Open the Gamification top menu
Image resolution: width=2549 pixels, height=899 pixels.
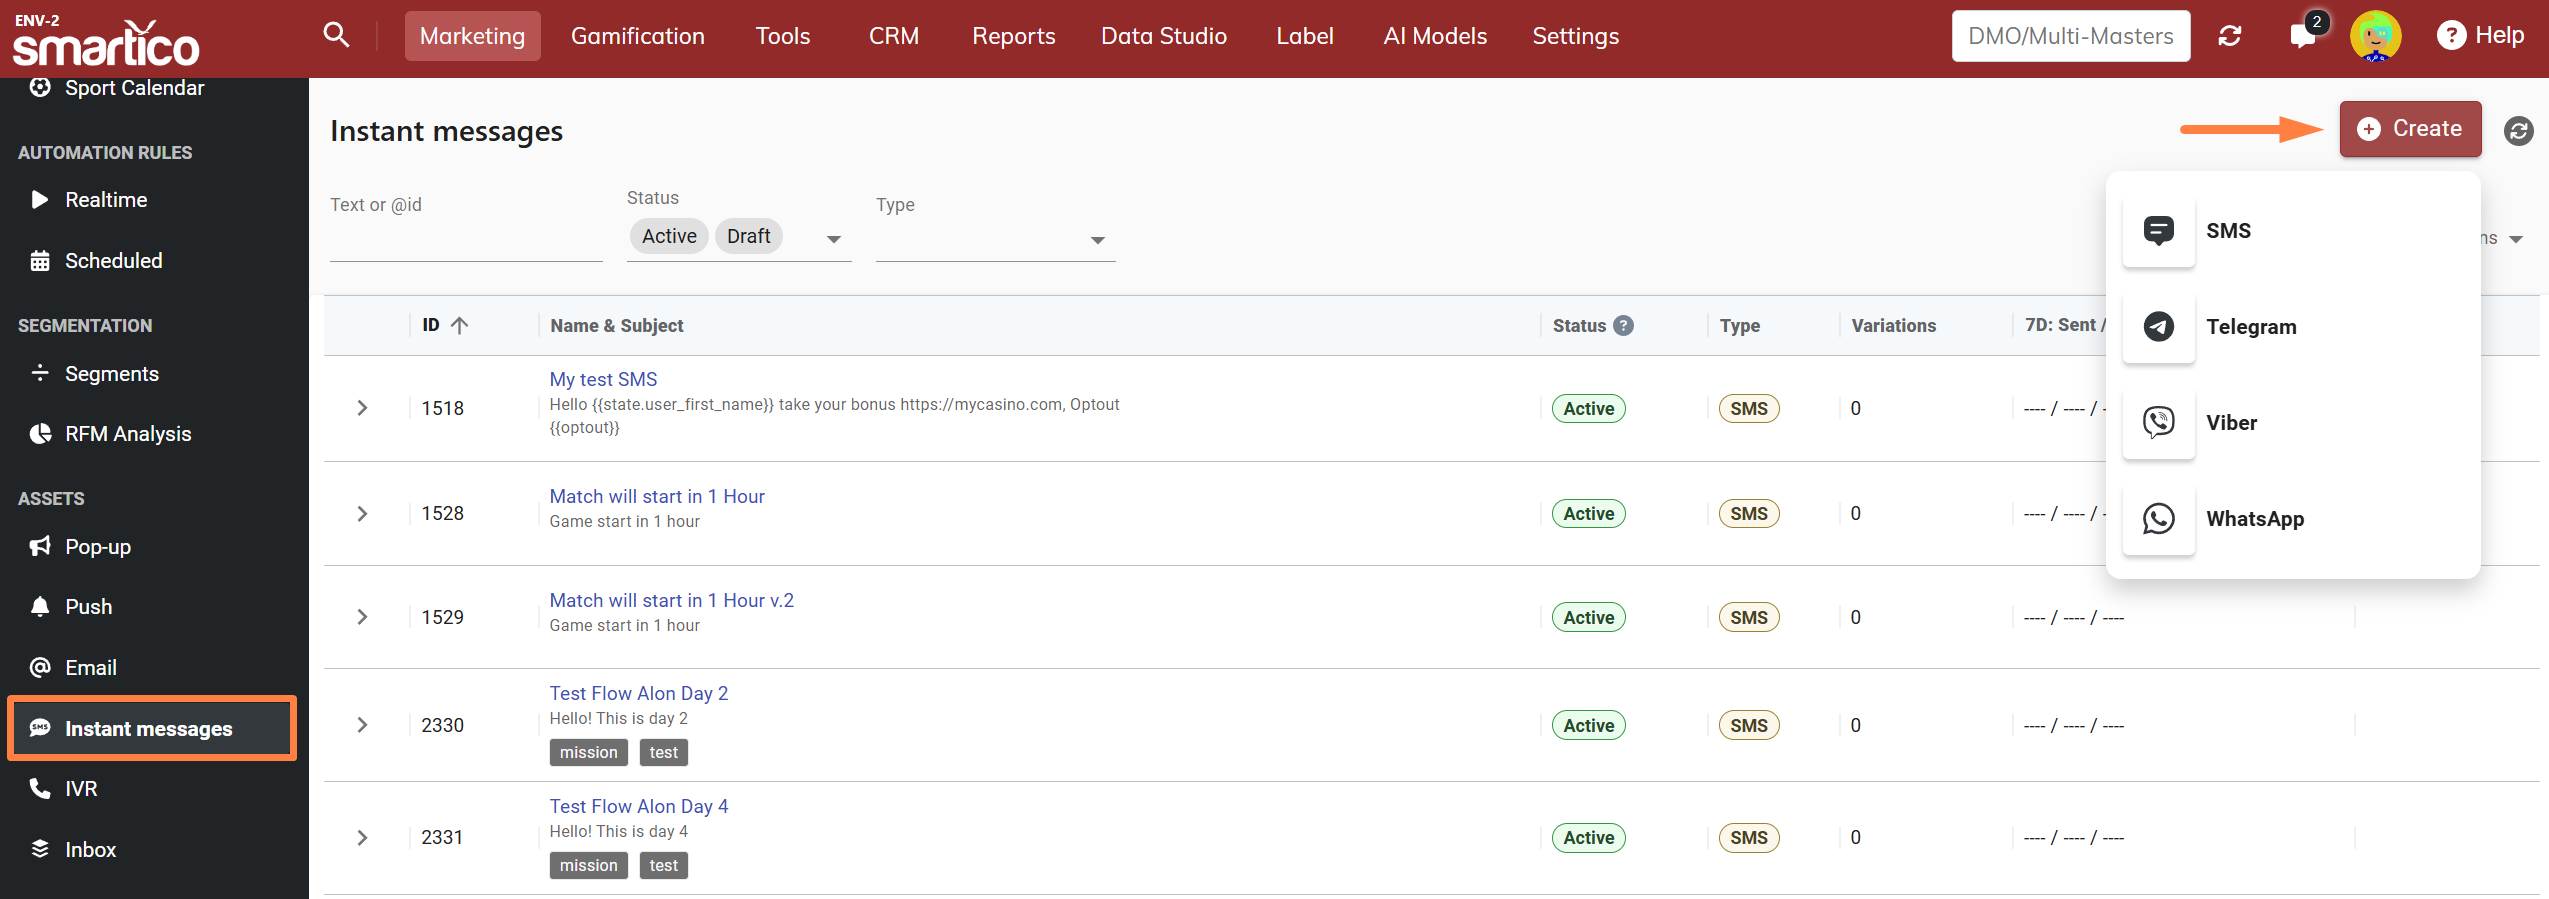coord(637,36)
